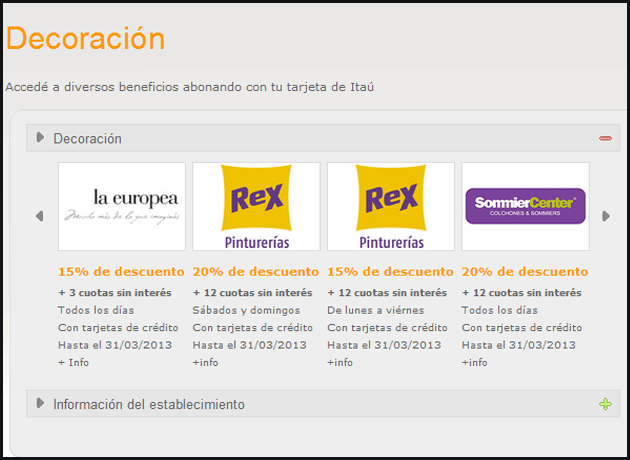Click the large orange Decoración page title

pos(86,39)
